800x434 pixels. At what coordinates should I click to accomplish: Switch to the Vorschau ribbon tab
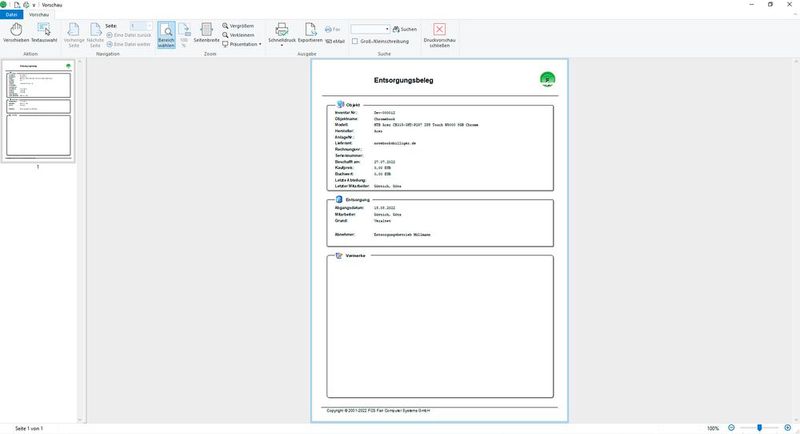point(42,15)
